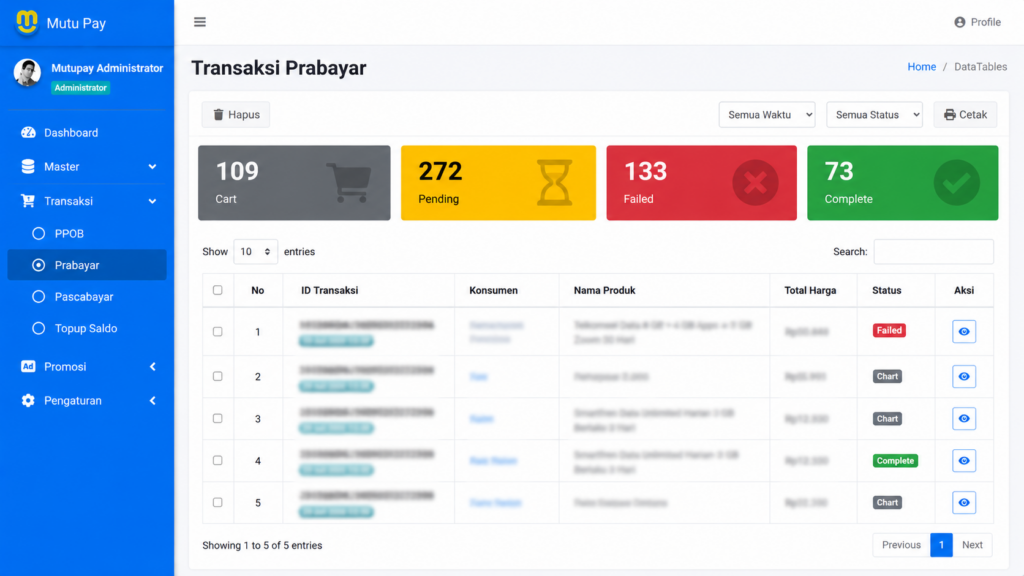
Task: Go to Home breadcrumb link
Action: pyautogui.click(x=921, y=67)
